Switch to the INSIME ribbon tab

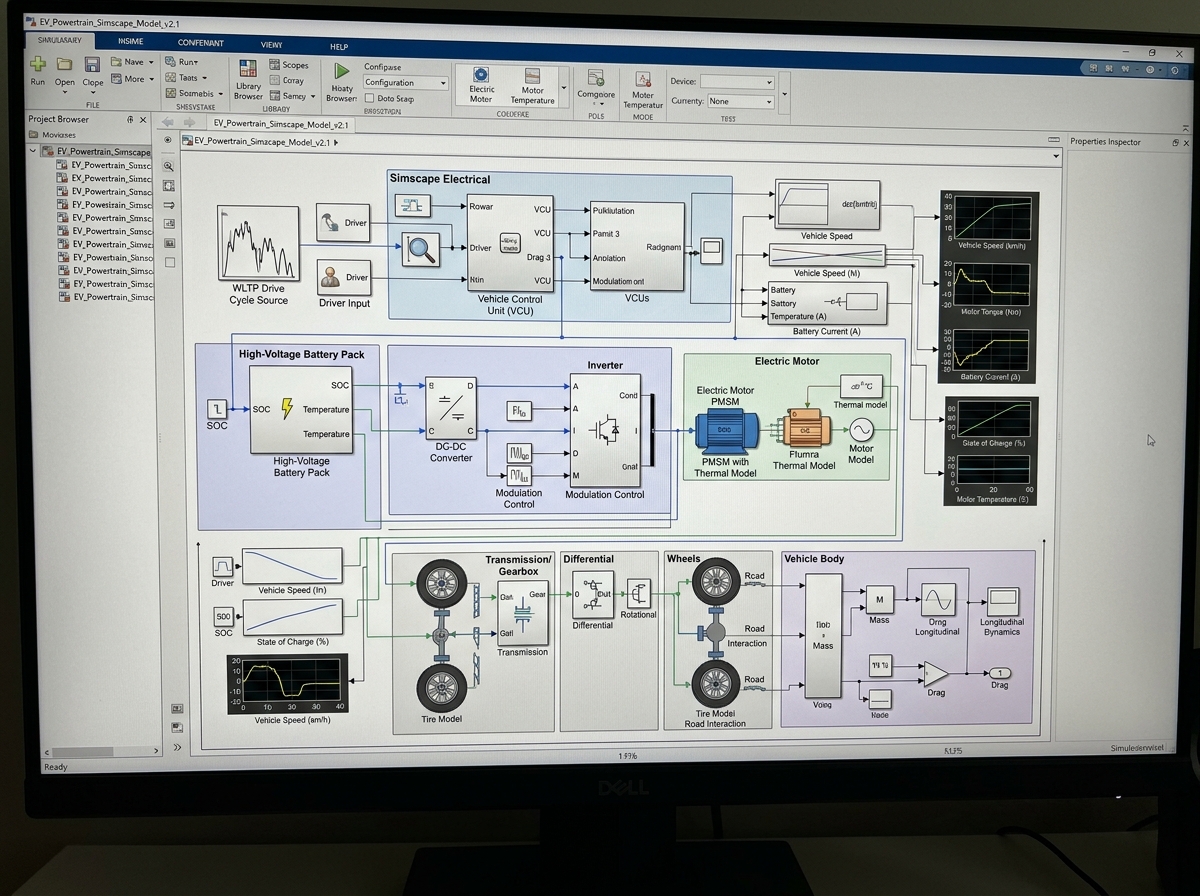130,41
